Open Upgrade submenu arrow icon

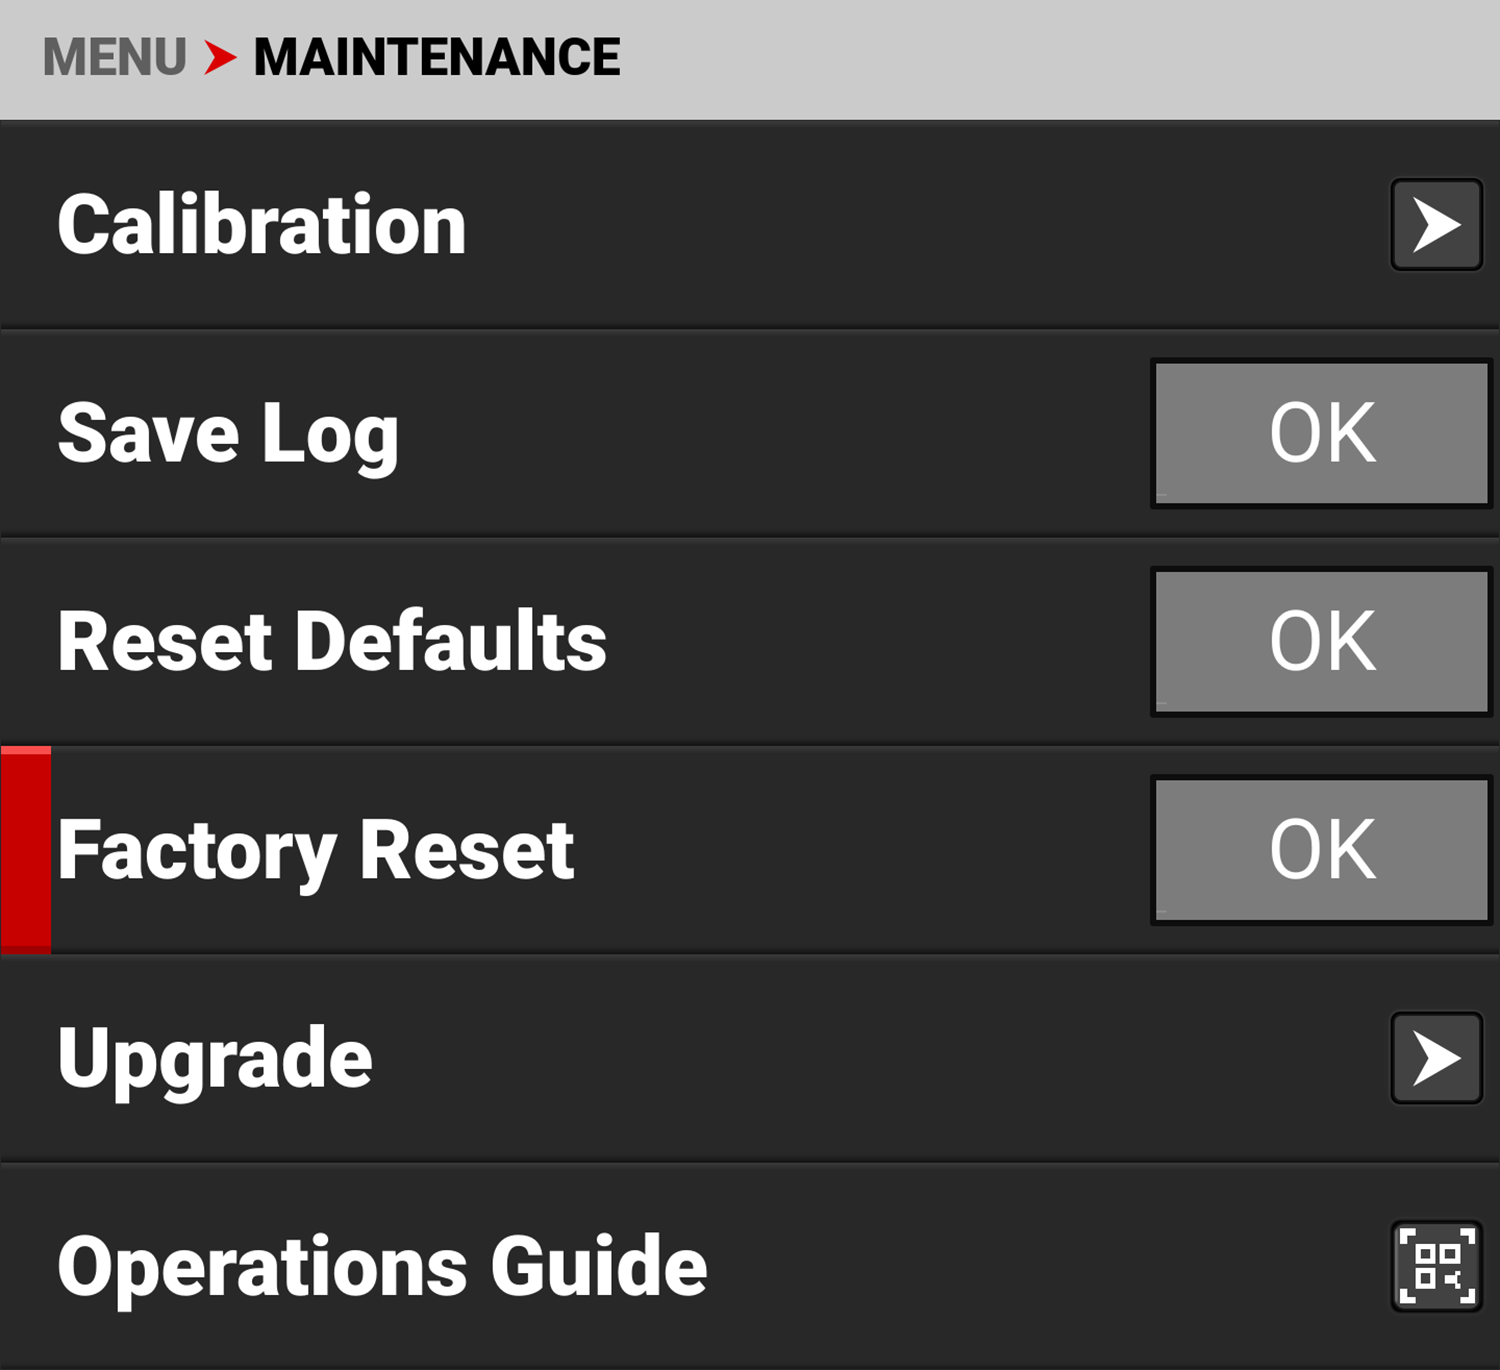[1436, 1058]
